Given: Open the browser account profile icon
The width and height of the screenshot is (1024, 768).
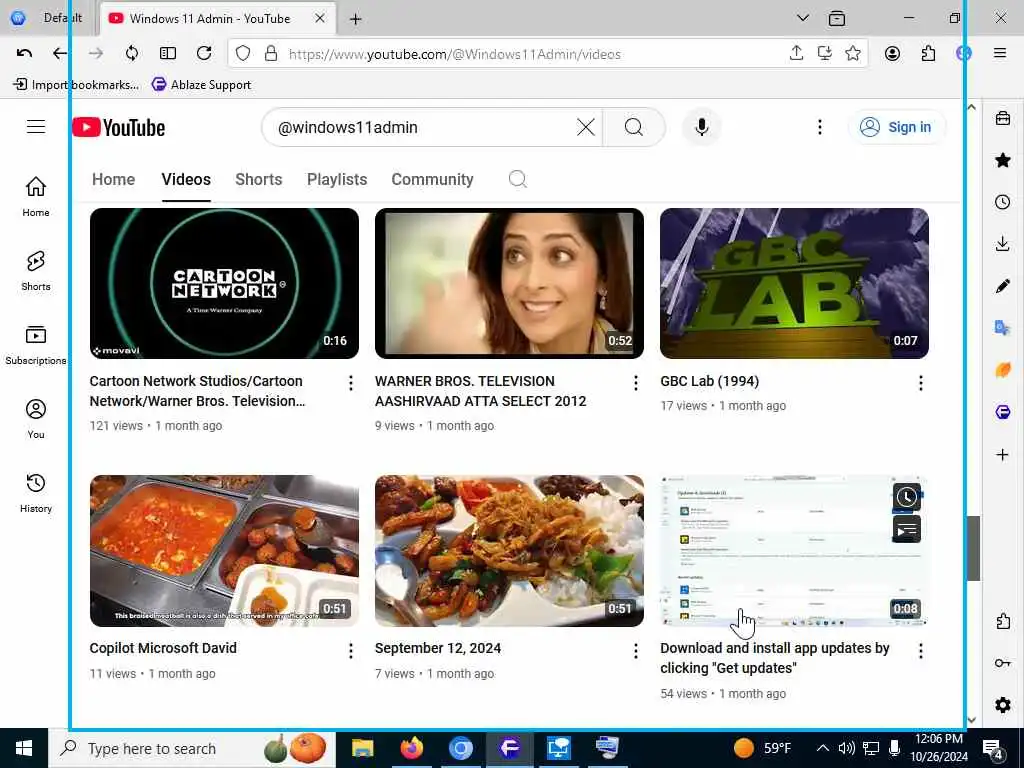Looking at the screenshot, I should (x=892, y=54).
